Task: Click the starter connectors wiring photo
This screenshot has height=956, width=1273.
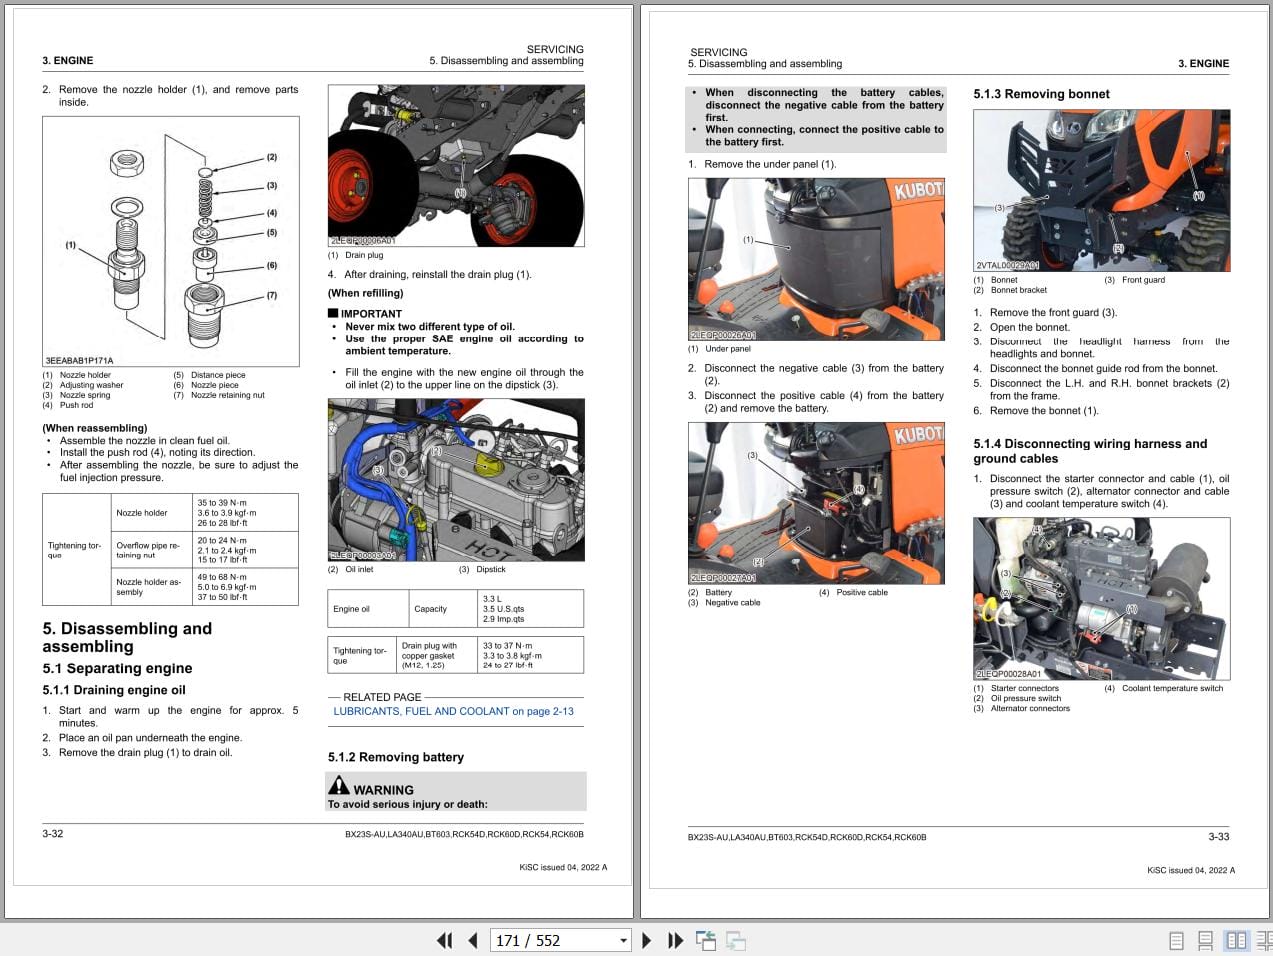Action: (x=1101, y=598)
